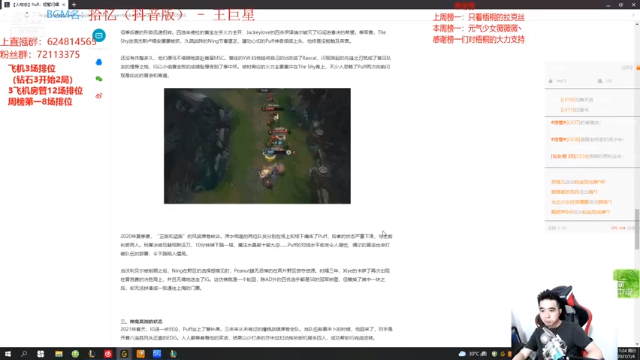Image resolution: width=640 pixels, height=360 pixels.
Task: Click the article paragraph beginning 2021
Action: pos(256,333)
